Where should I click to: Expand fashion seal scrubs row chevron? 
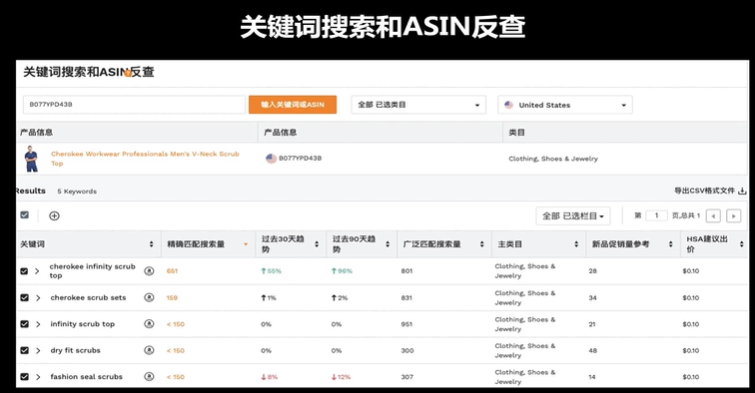click(x=38, y=377)
